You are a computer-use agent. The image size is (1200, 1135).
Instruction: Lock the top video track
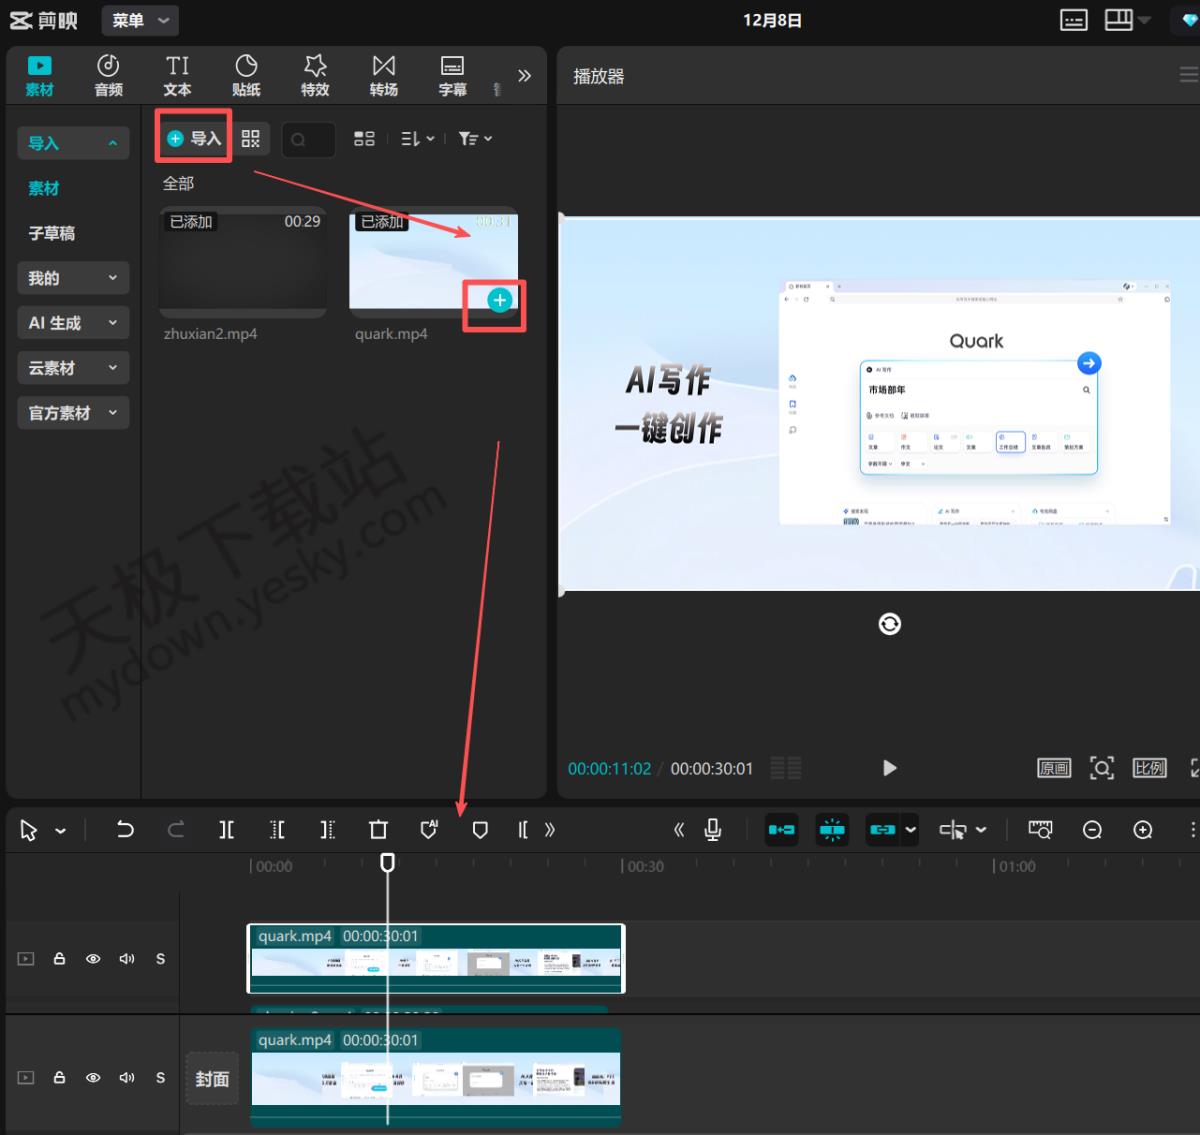(x=59, y=959)
